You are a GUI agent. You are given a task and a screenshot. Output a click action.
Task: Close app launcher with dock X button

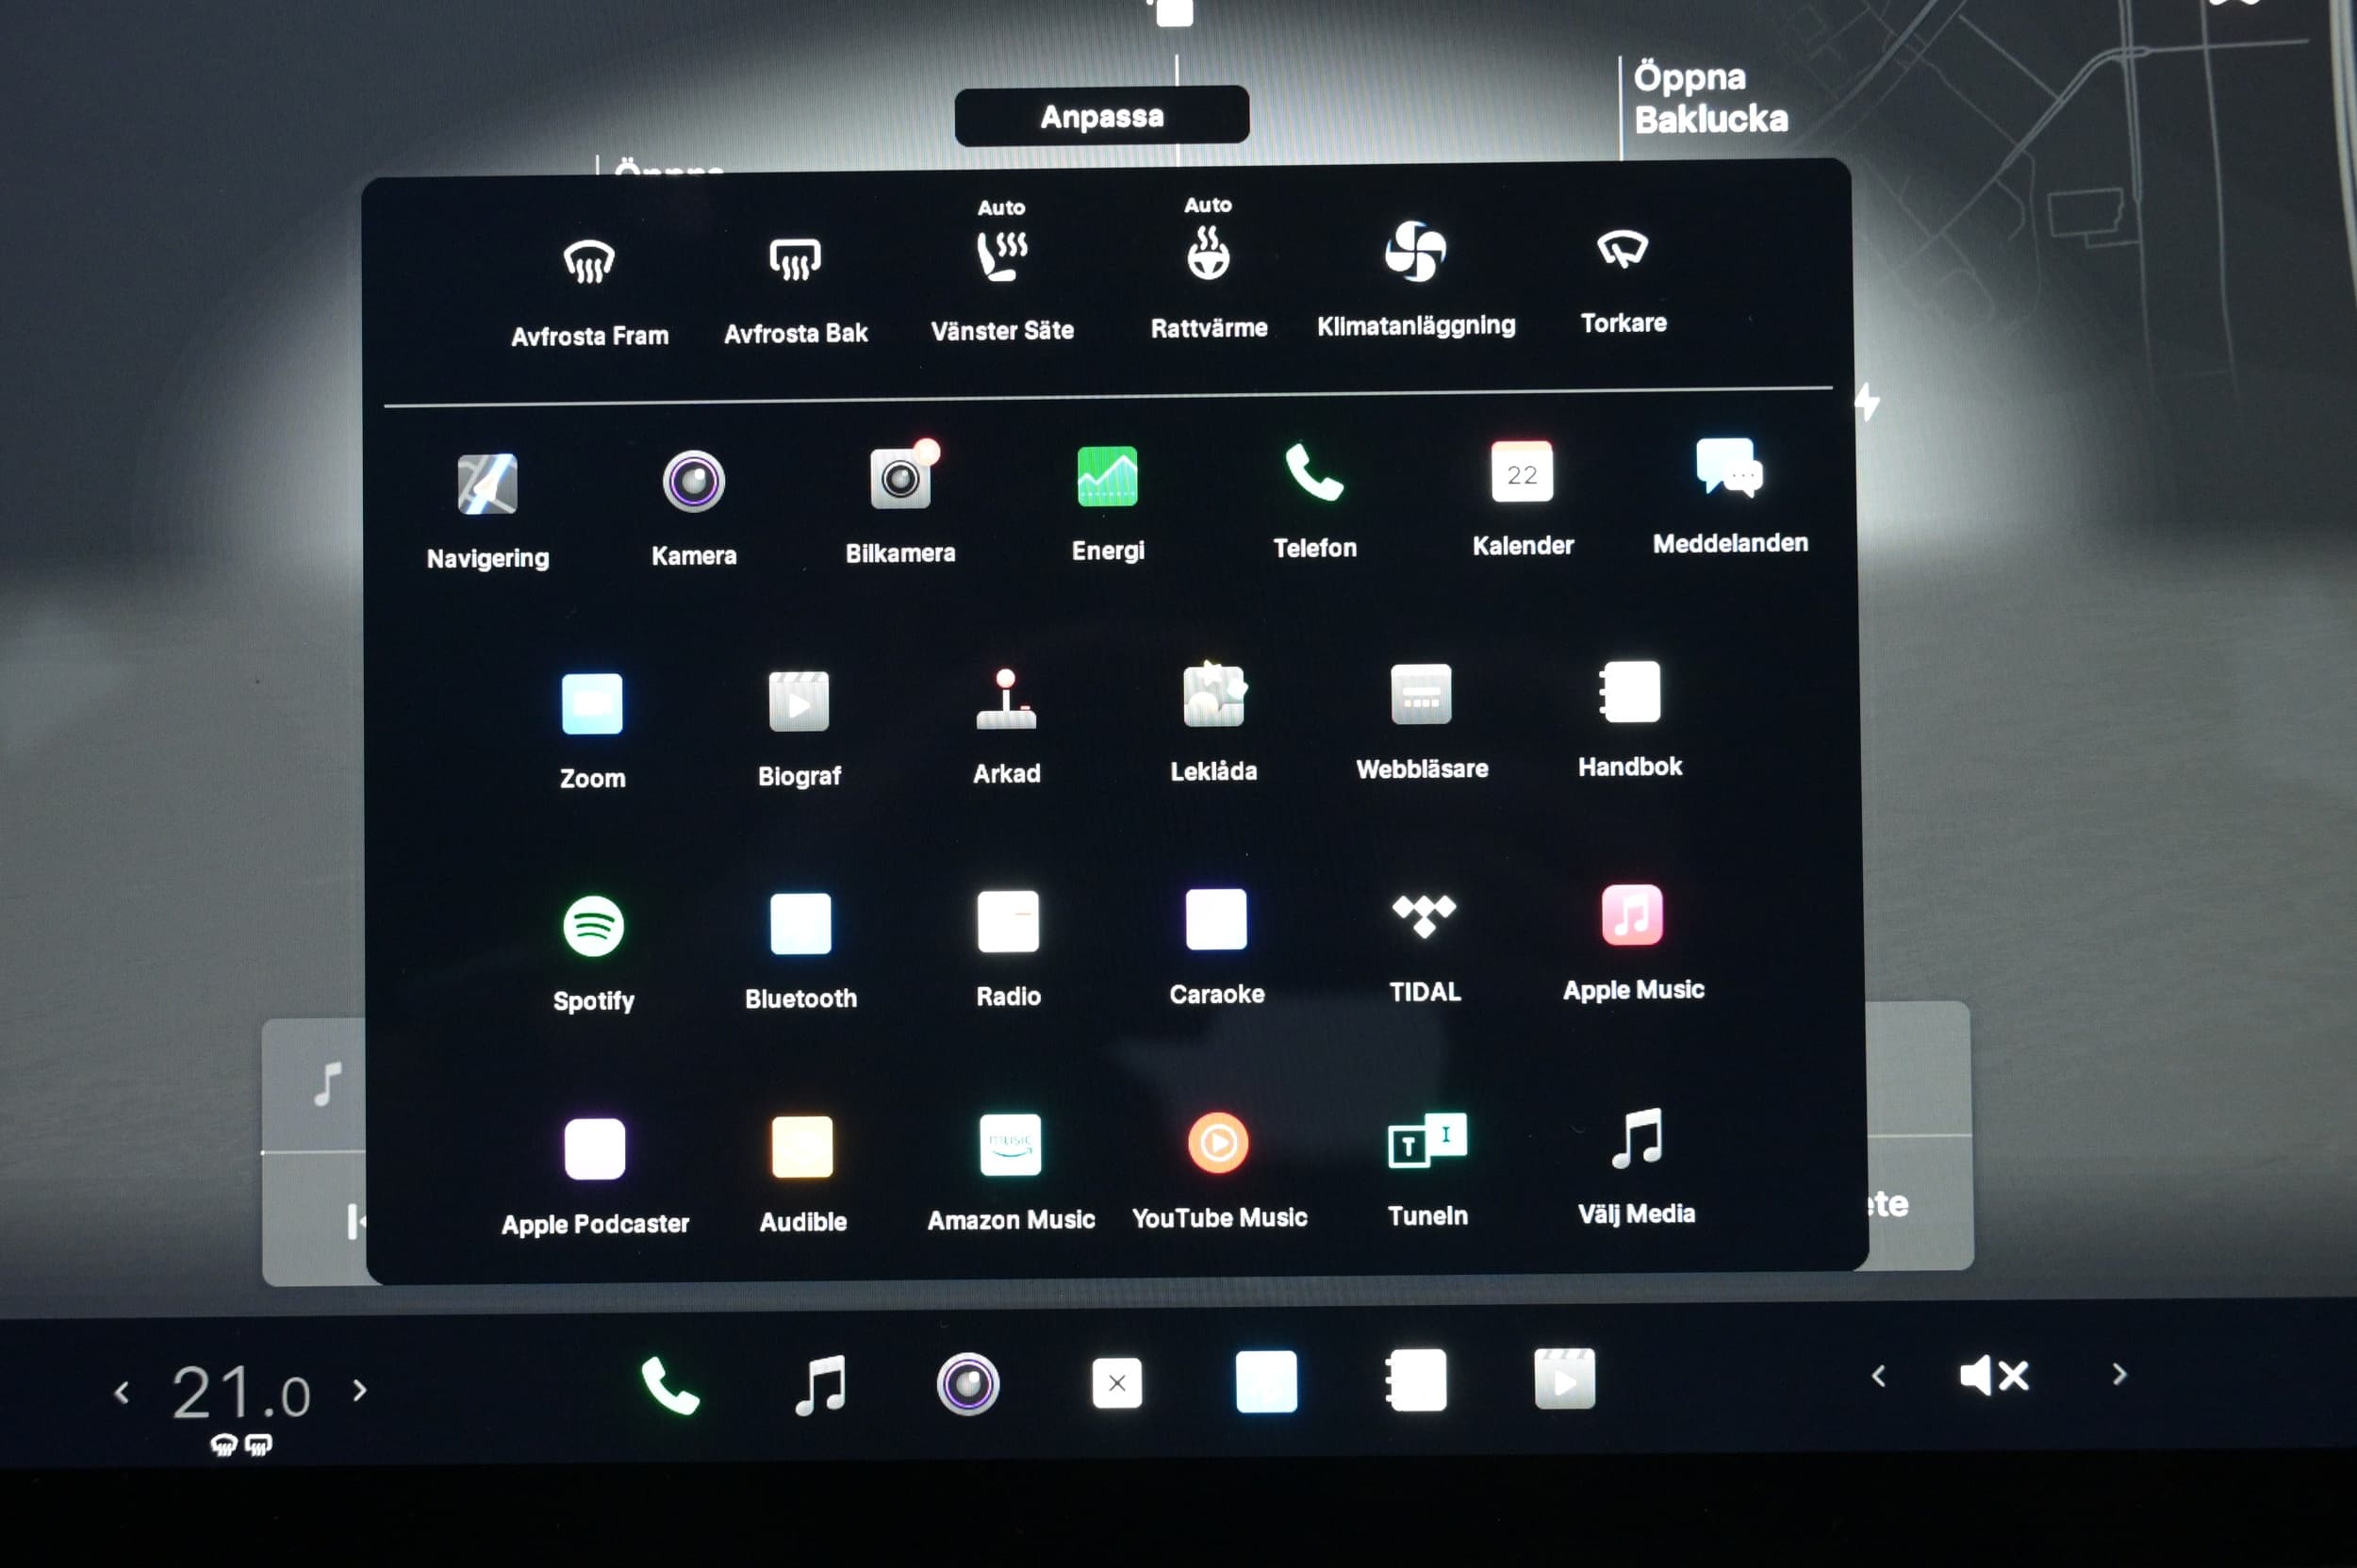click(x=1117, y=1383)
